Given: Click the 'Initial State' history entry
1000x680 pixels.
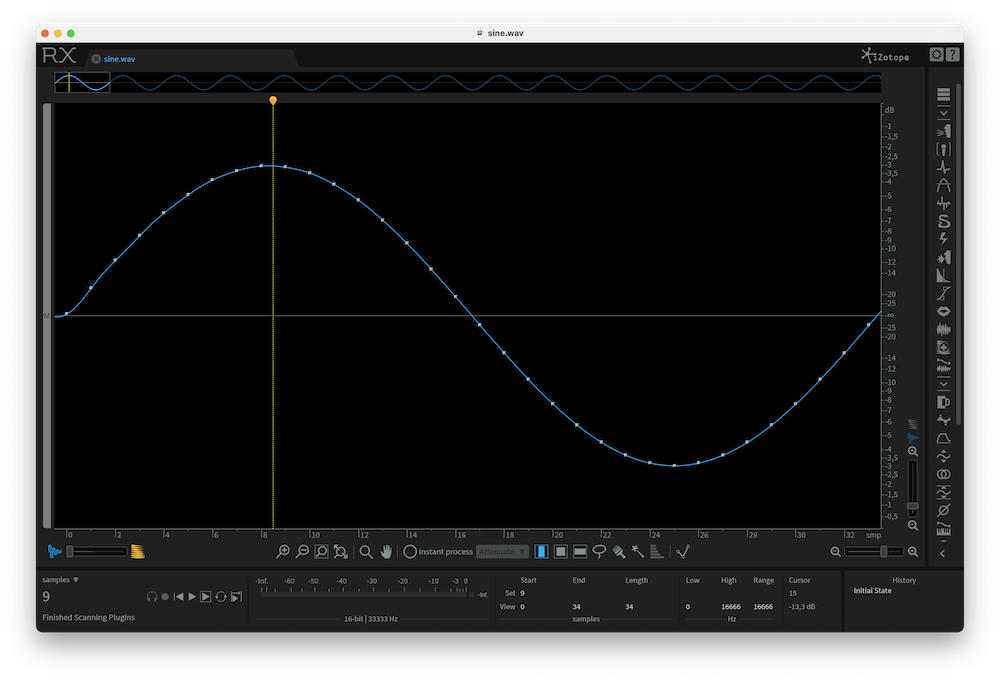Looking at the screenshot, I should click(x=872, y=591).
